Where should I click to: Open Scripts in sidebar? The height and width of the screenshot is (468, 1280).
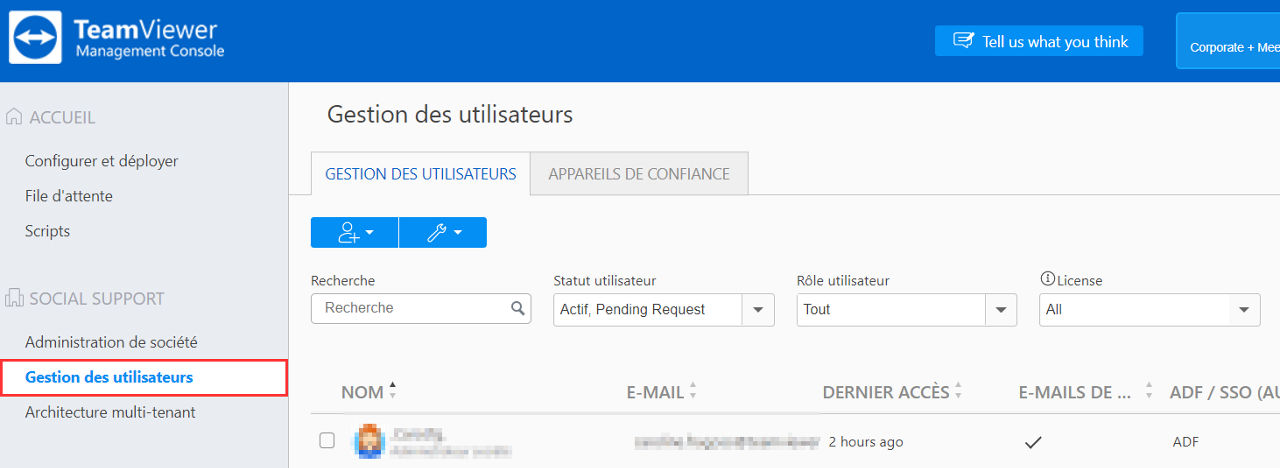pos(47,231)
